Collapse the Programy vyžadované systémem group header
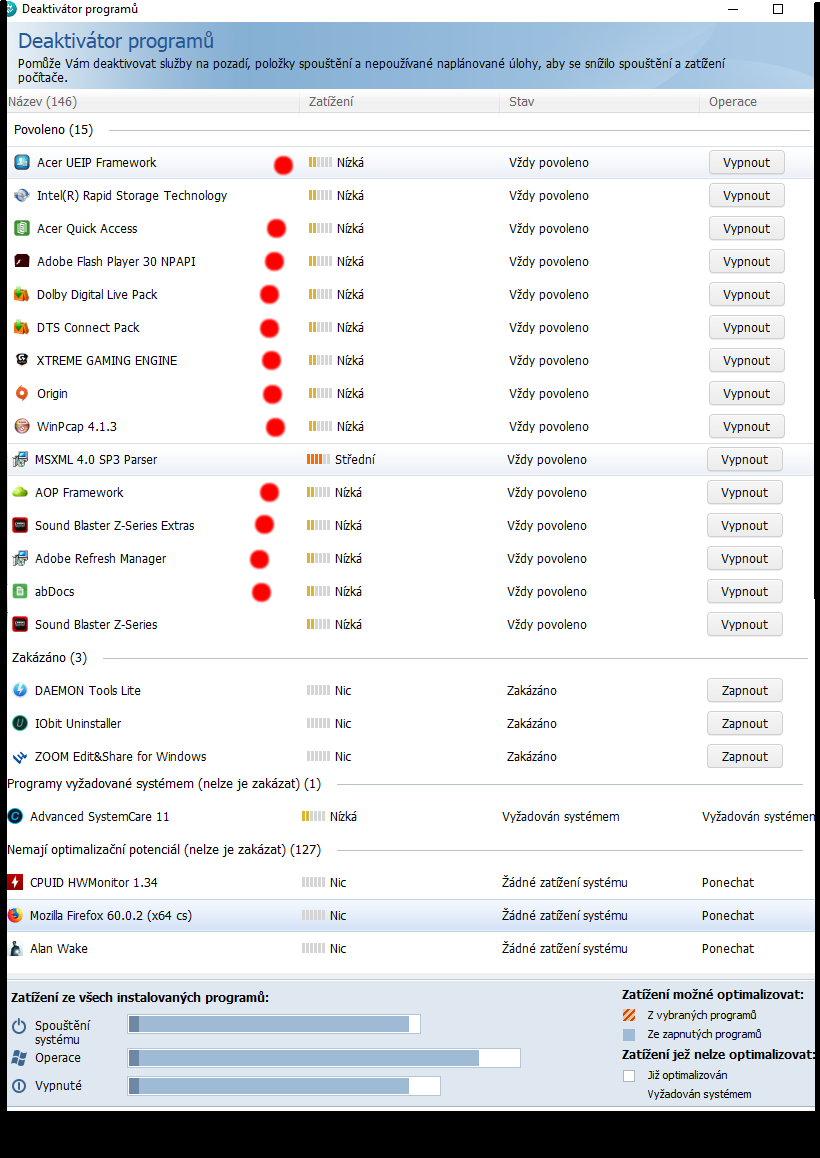Screen dimensions: 820x1158 [x=164, y=784]
